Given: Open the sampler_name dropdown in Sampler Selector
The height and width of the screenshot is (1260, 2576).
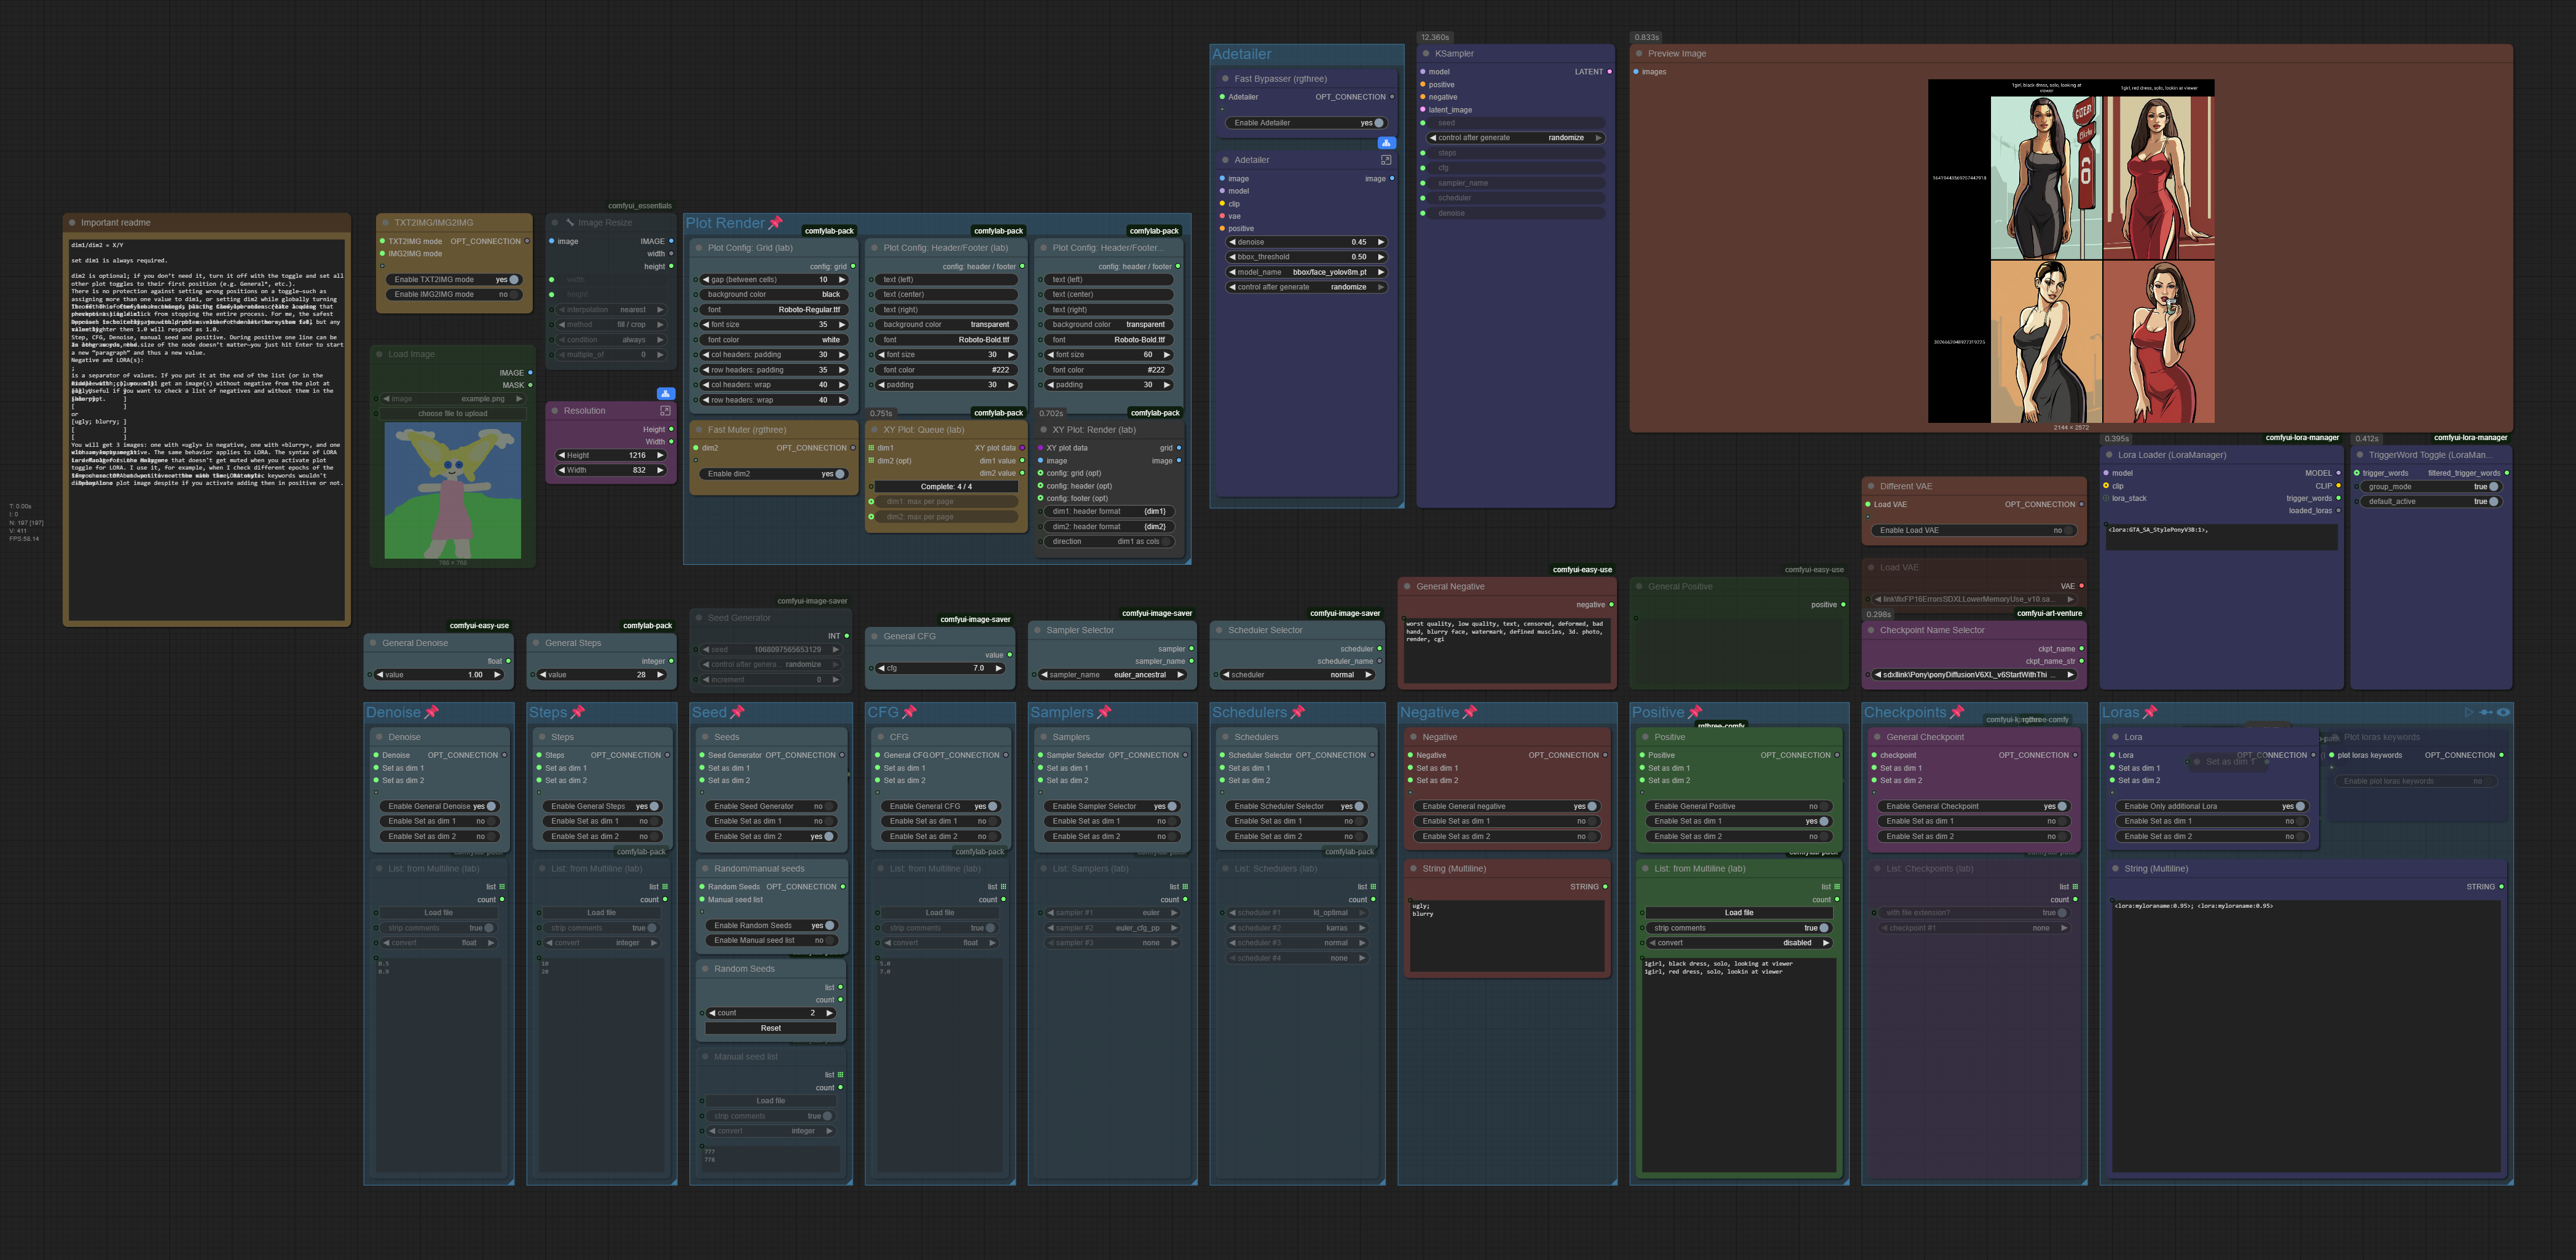Looking at the screenshot, I should tap(1111, 675).
